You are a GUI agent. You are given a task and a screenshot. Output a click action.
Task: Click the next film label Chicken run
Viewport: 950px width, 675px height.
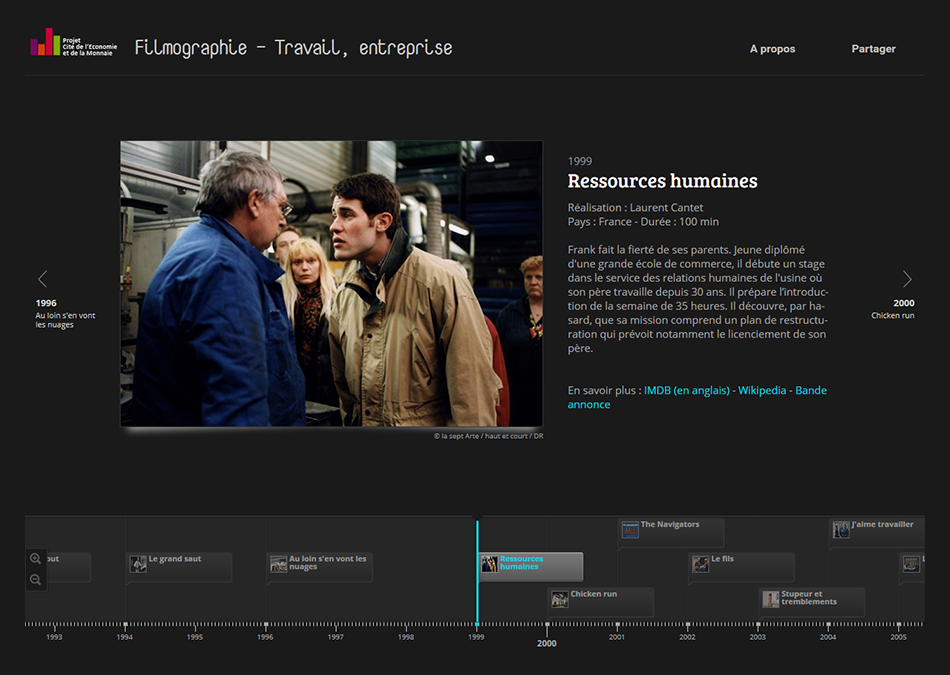pos(892,316)
